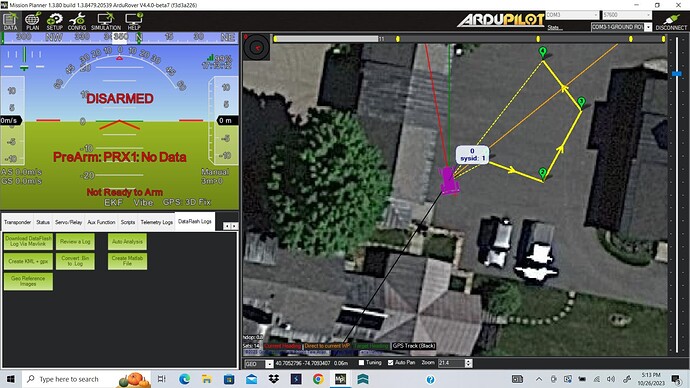690x388 pixels.
Task: Click the map zoom vertical slider handle
Action: [677, 73]
